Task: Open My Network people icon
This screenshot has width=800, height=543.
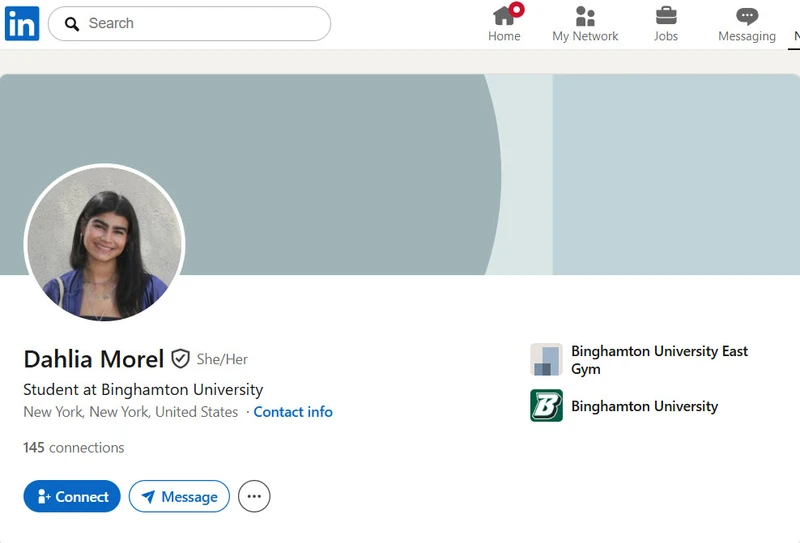Action: 585,16
